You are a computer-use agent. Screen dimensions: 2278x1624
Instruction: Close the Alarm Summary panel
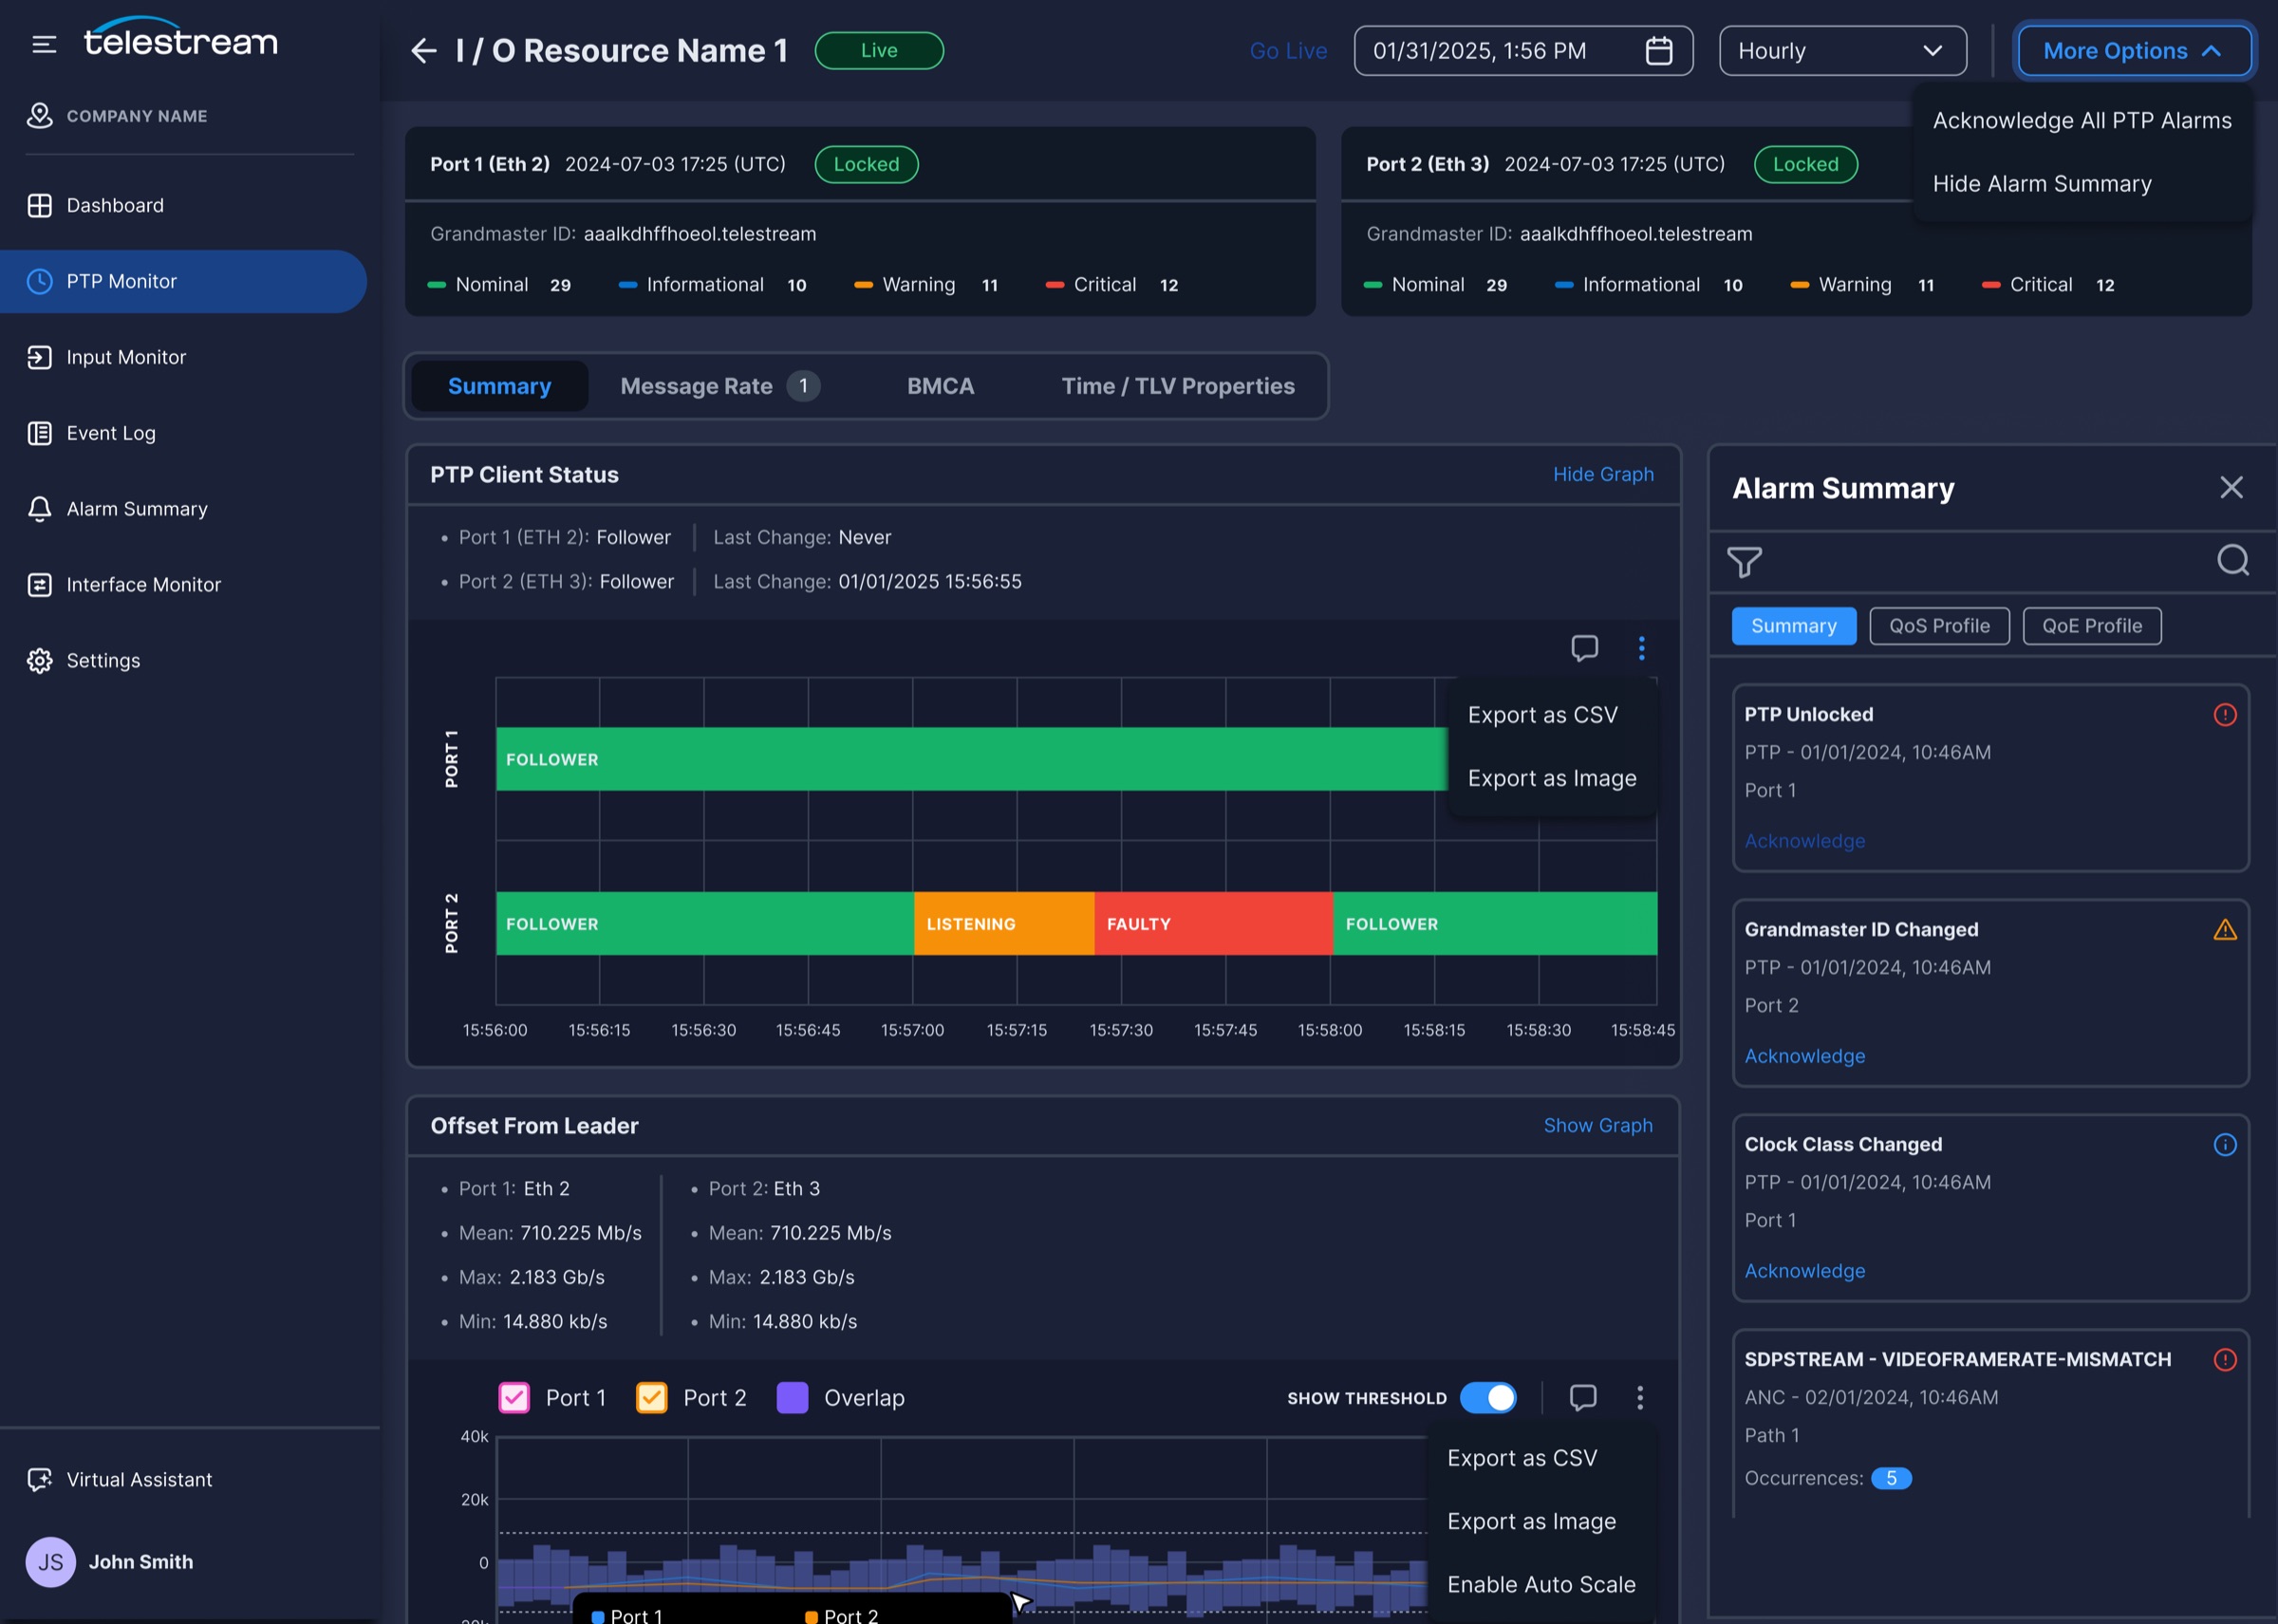[2231, 488]
